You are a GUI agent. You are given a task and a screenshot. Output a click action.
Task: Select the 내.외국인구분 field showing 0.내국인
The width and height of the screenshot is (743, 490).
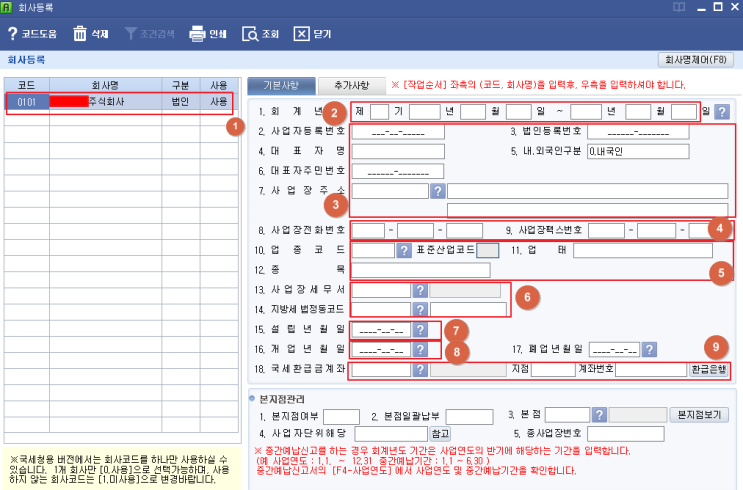click(x=638, y=151)
